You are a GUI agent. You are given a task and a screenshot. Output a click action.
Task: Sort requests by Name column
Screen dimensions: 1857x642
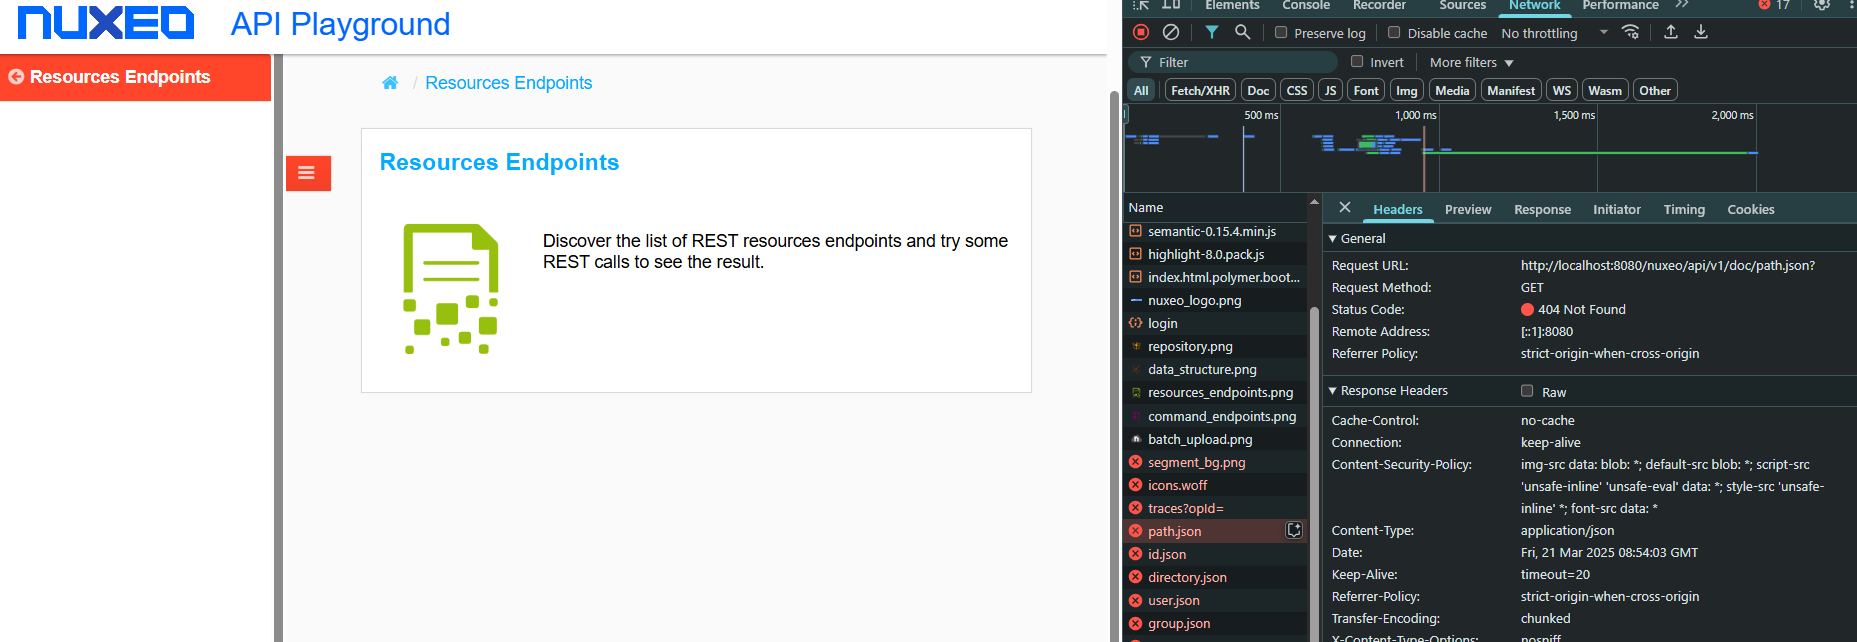1215,207
